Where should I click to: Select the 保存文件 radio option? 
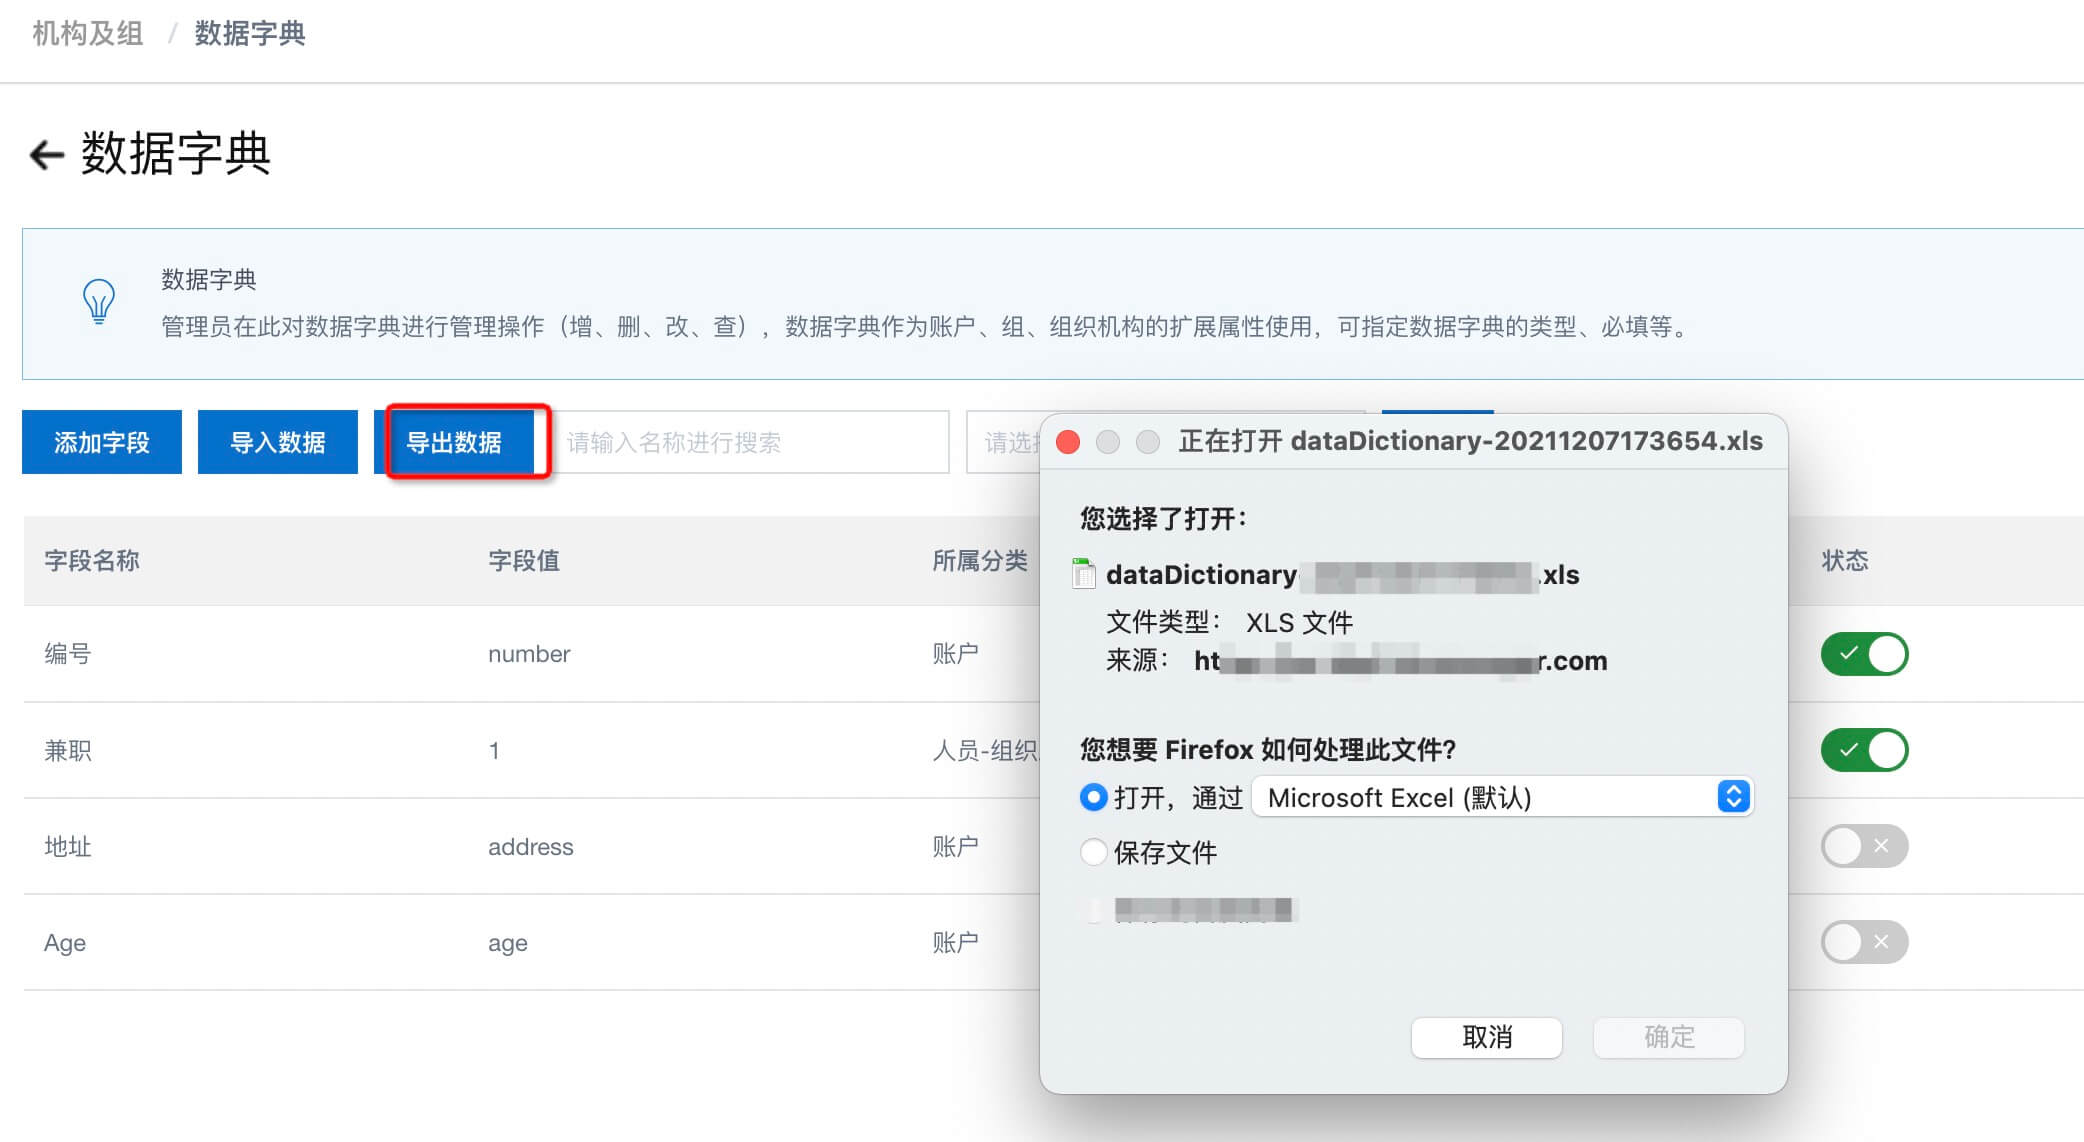click(x=1093, y=852)
